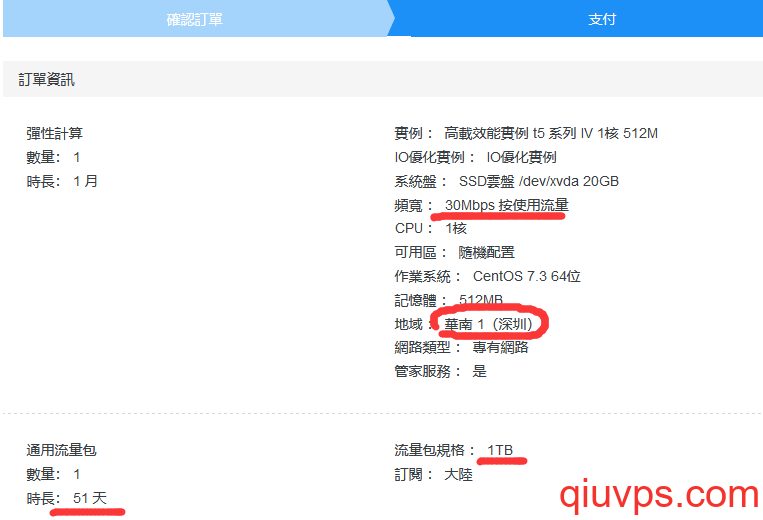Click the 可用區 隨機配置 row
This screenshot has height=520, width=763.
[x=454, y=252]
